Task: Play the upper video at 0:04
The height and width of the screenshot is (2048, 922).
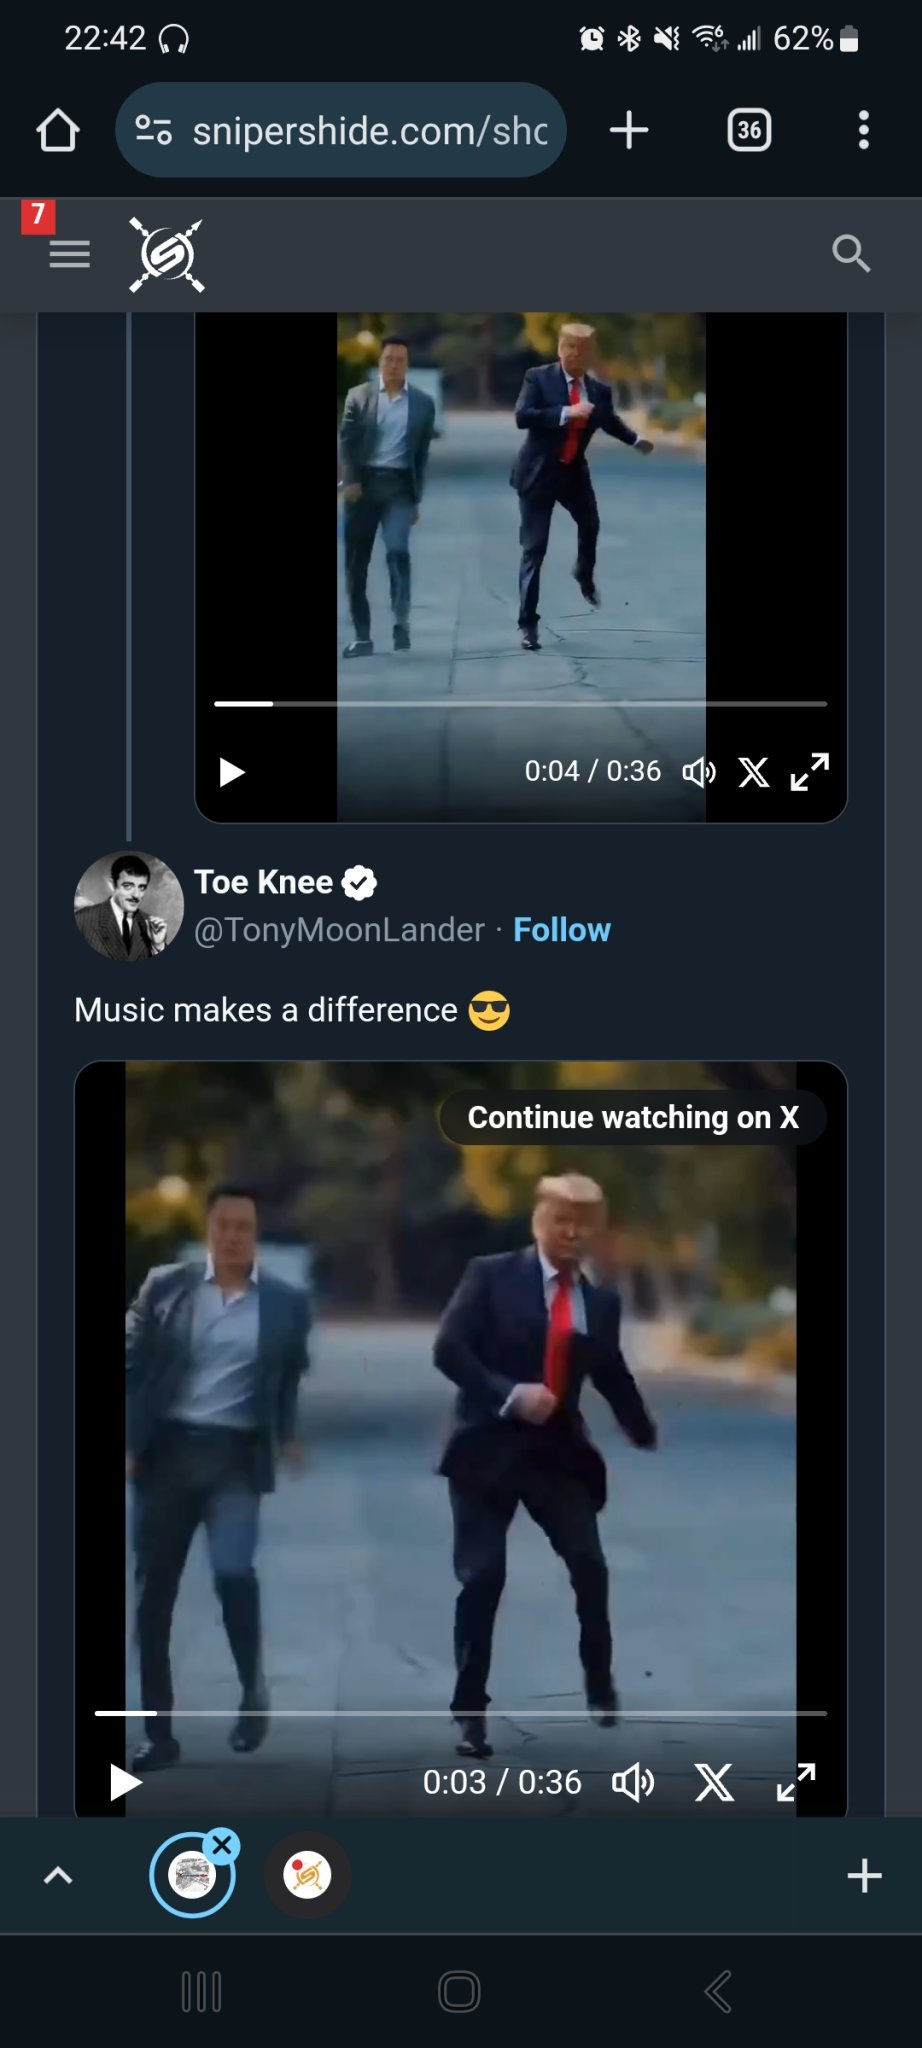Action: pos(232,772)
